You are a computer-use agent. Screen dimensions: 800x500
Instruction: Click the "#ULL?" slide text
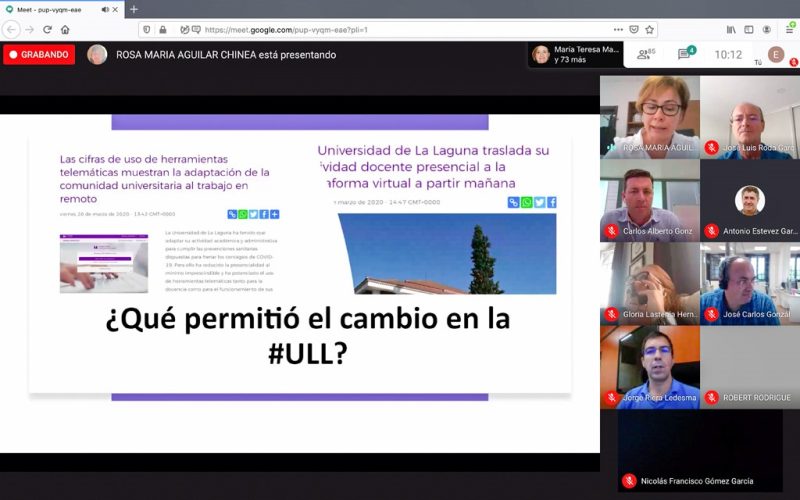coord(308,353)
